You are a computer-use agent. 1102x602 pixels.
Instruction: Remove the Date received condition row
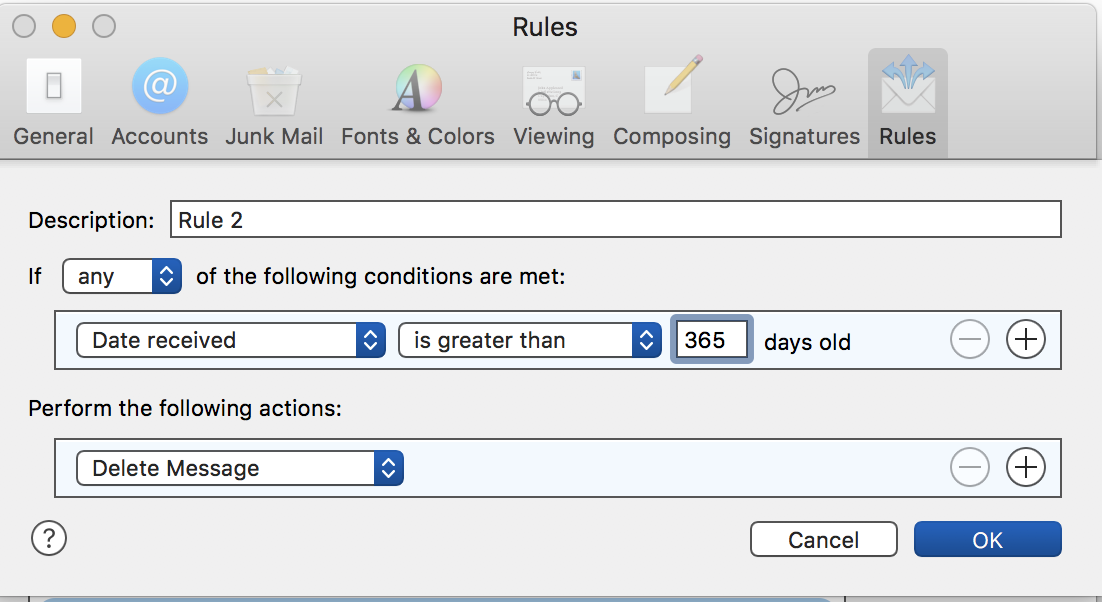click(969, 340)
